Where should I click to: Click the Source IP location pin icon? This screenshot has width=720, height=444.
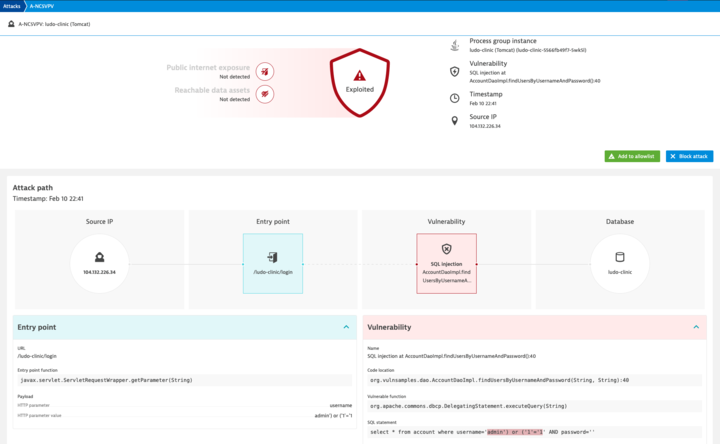(455, 120)
